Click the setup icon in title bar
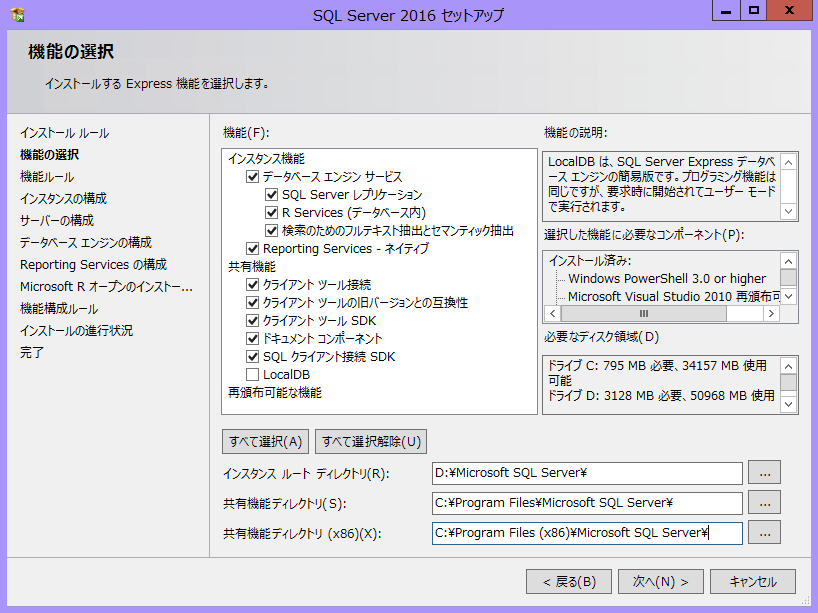 [x=17, y=15]
